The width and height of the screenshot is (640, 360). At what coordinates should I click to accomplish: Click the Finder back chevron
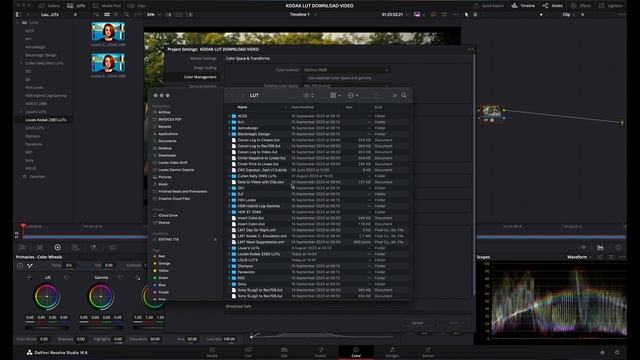point(232,95)
